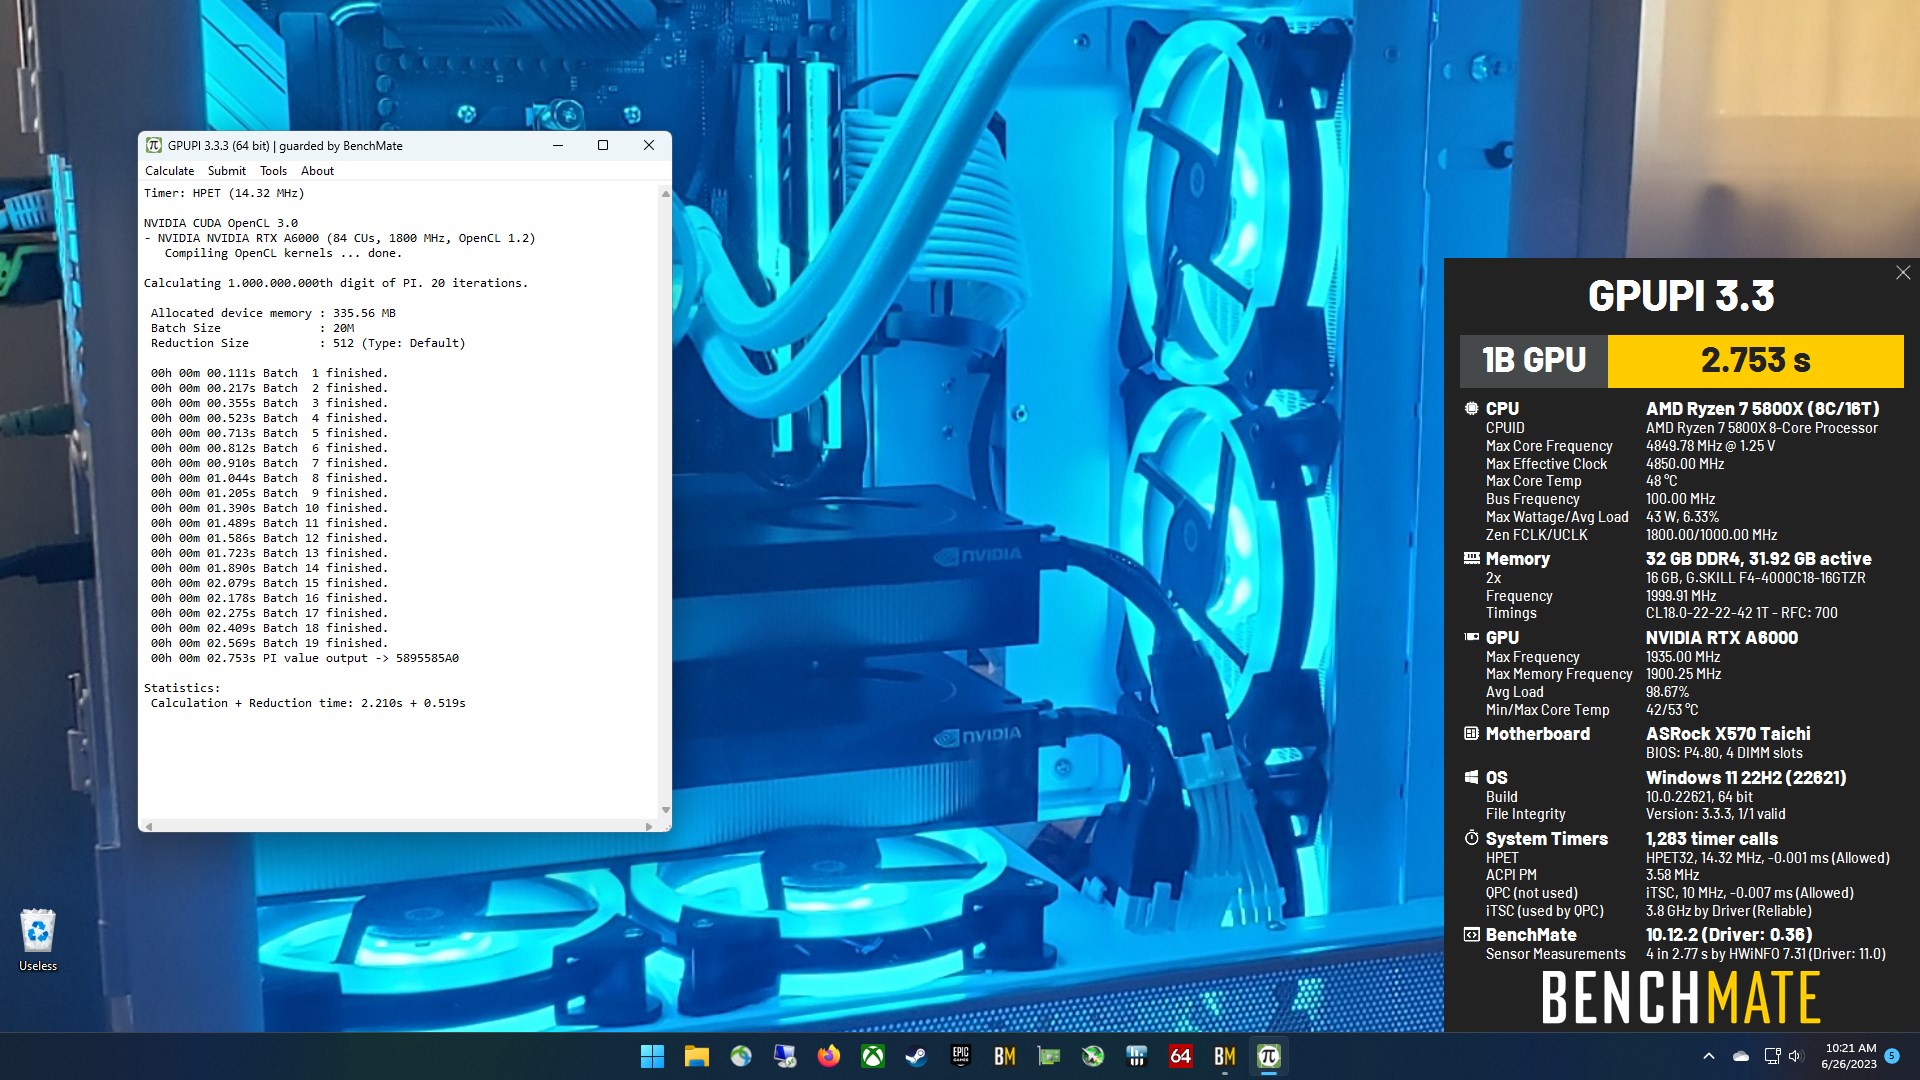Open File Explorer from taskbar
1920x1080 pixels.
click(696, 1056)
